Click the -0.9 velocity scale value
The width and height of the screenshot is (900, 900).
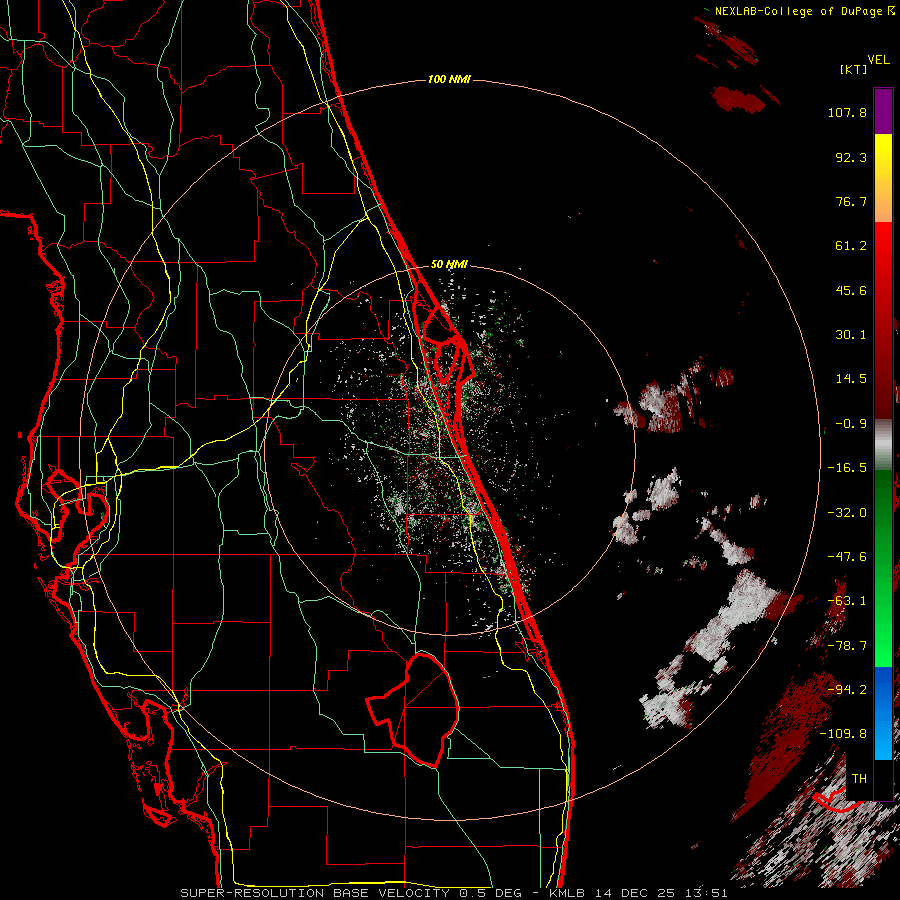(x=851, y=424)
